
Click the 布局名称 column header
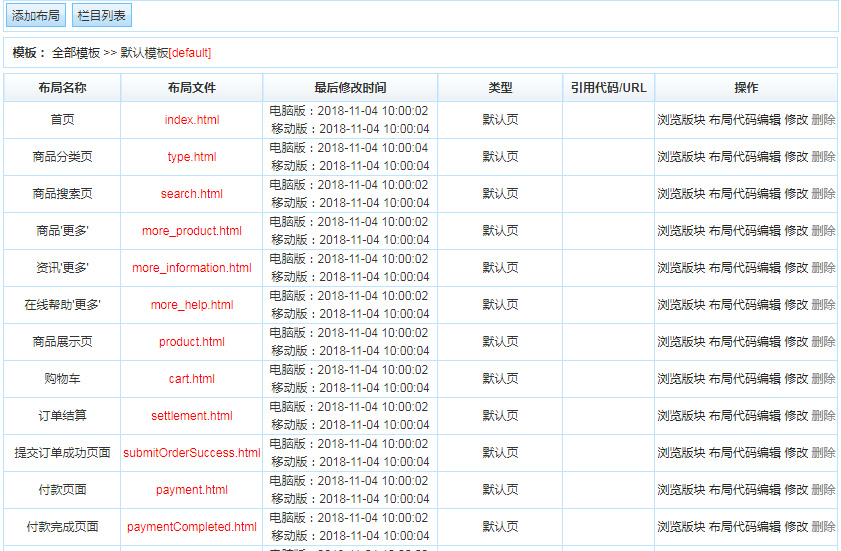pyautogui.click(x=62, y=87)
